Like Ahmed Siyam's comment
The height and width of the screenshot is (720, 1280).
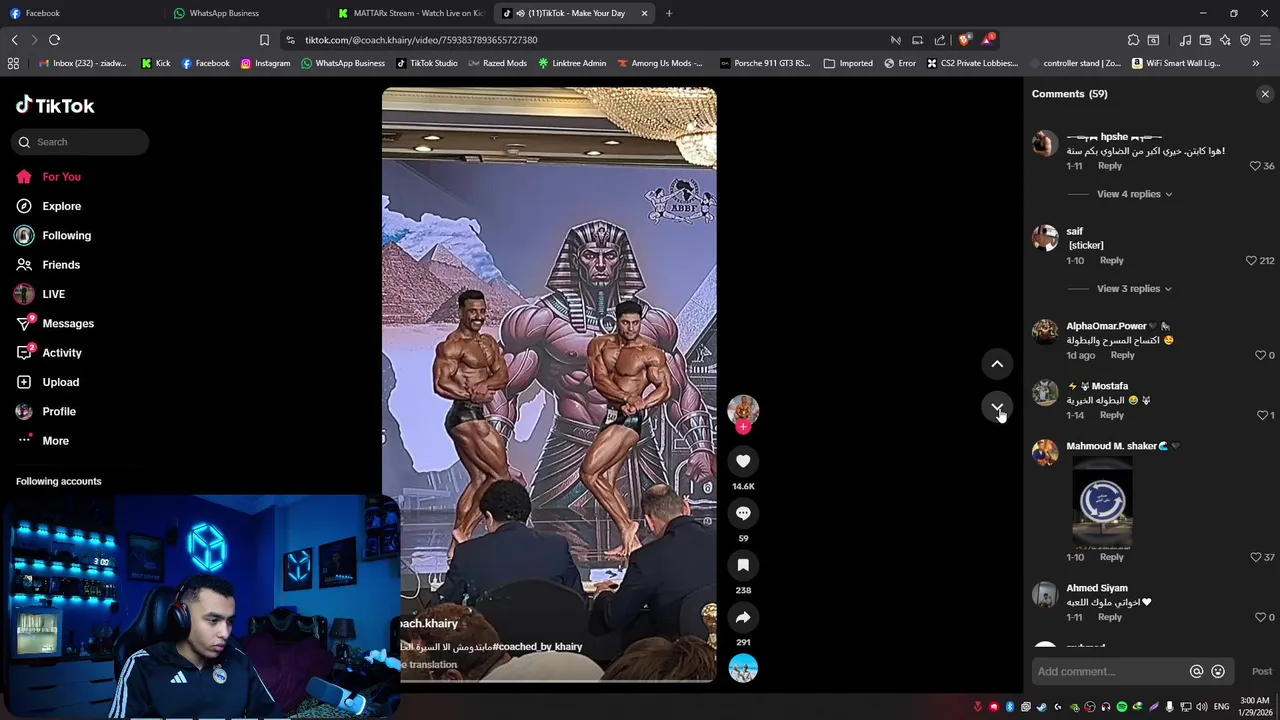(x=1260, y=617)
